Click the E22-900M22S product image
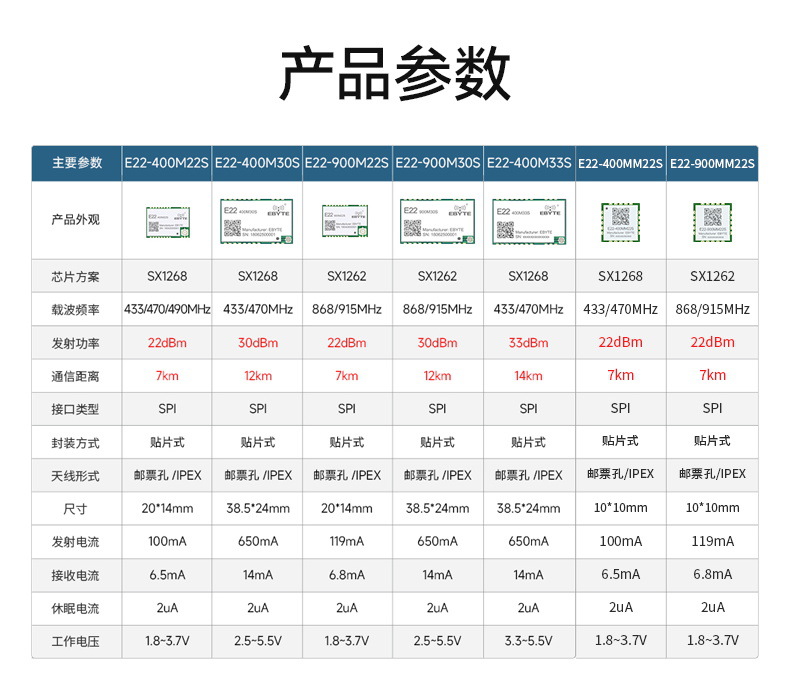 click(345, 221)
